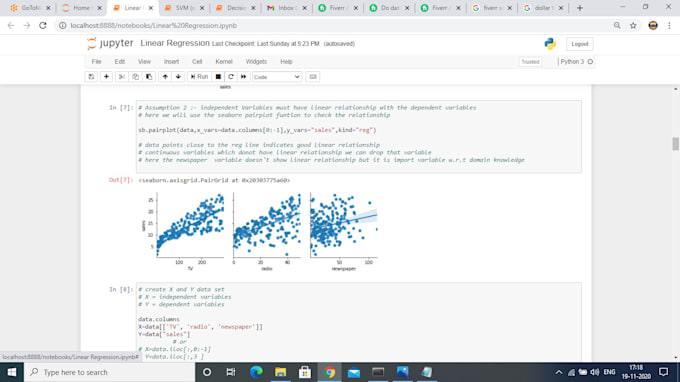The image size is (680, 382).
Task: Interrupt the kernel with stop icon
Action: [218, 77]
